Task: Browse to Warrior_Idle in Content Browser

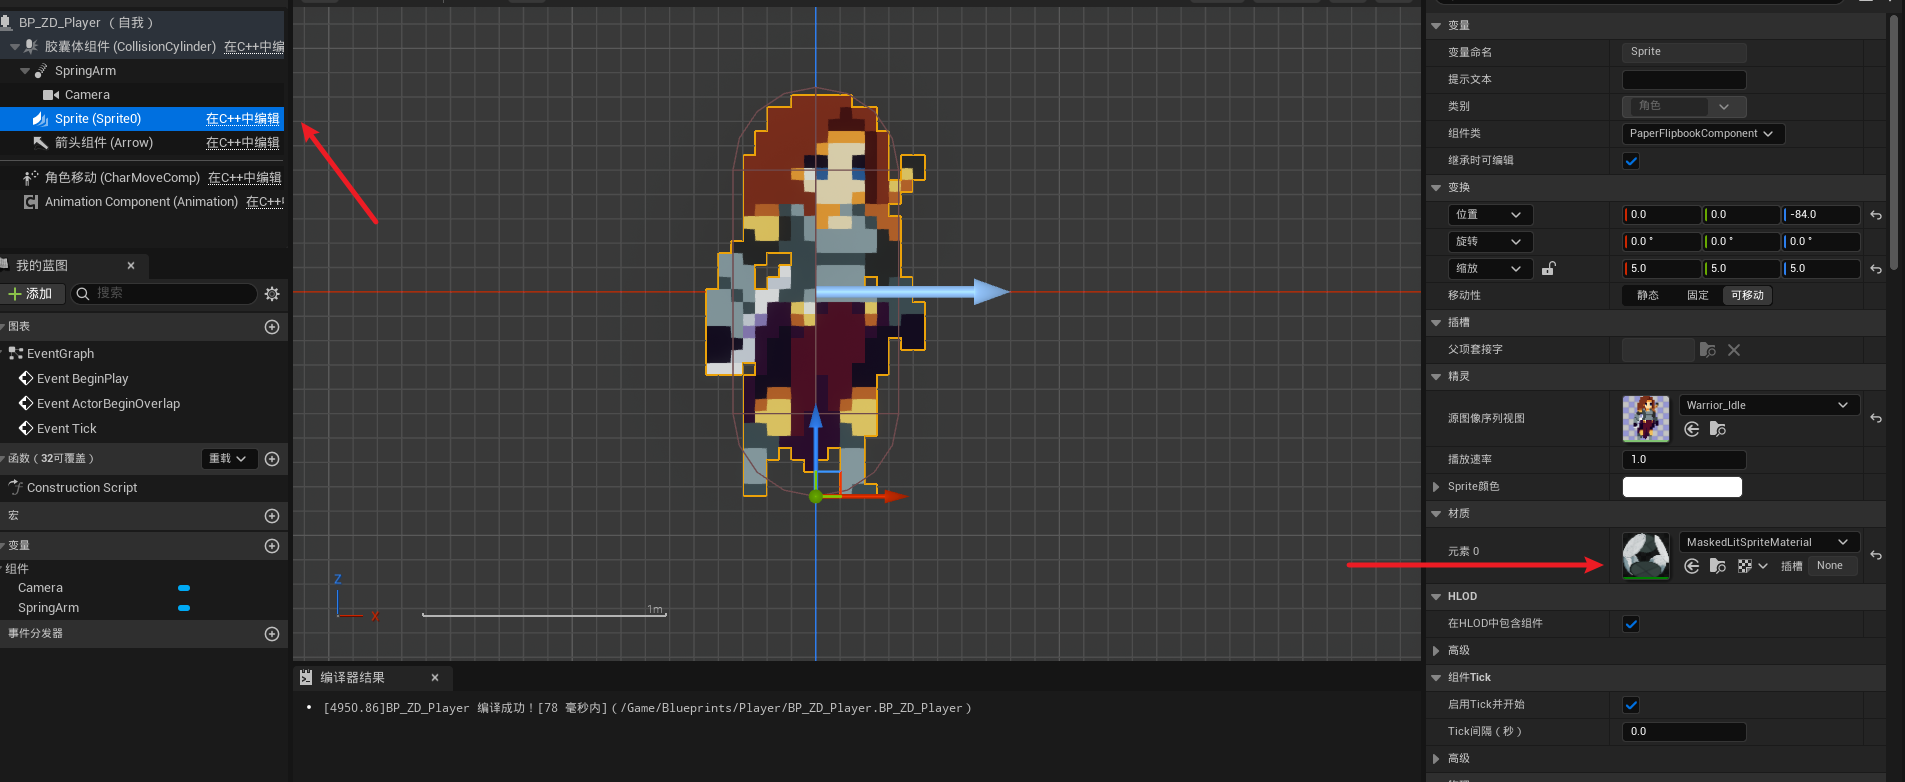Action: pos(1717,429)
